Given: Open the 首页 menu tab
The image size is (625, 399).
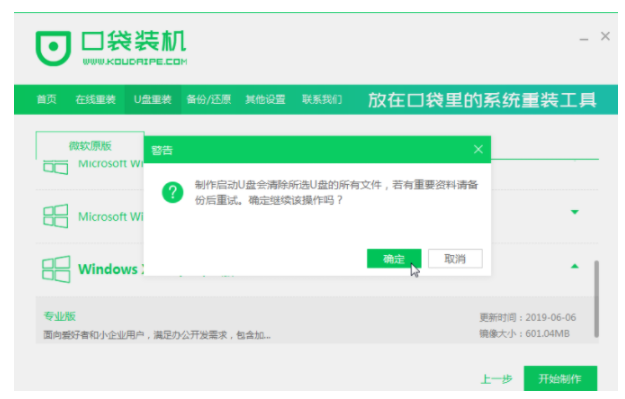Looking at the screenshot, I should [47, 99].
